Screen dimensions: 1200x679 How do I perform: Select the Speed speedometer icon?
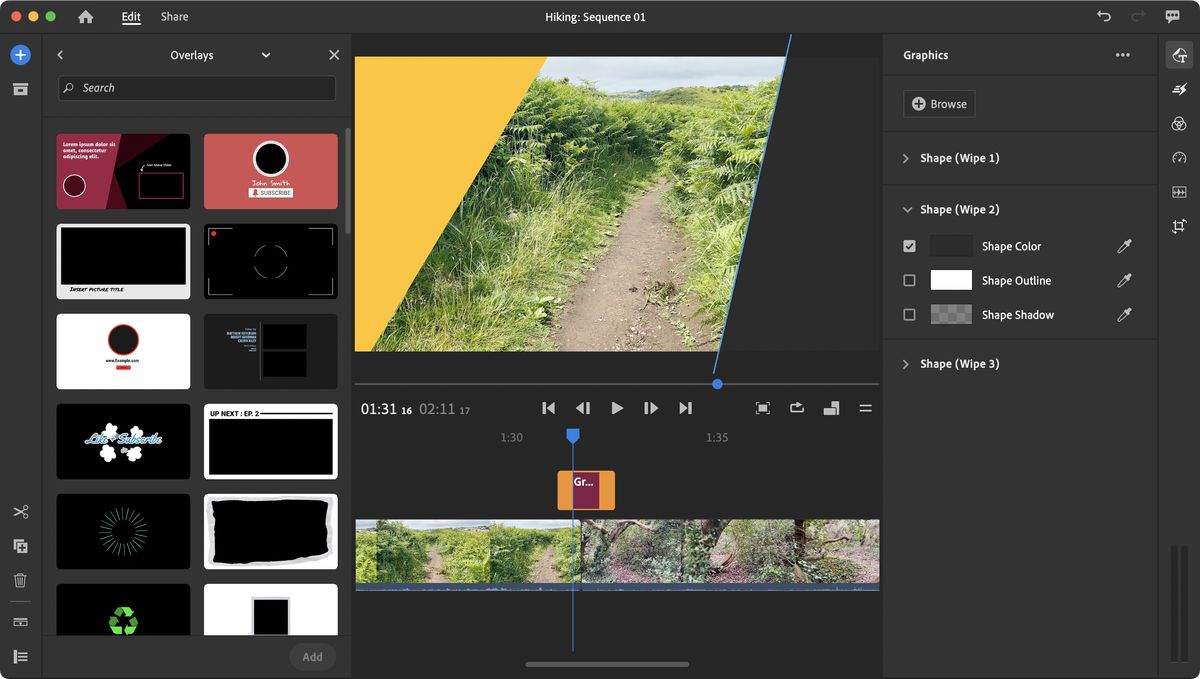[1178, 157]
